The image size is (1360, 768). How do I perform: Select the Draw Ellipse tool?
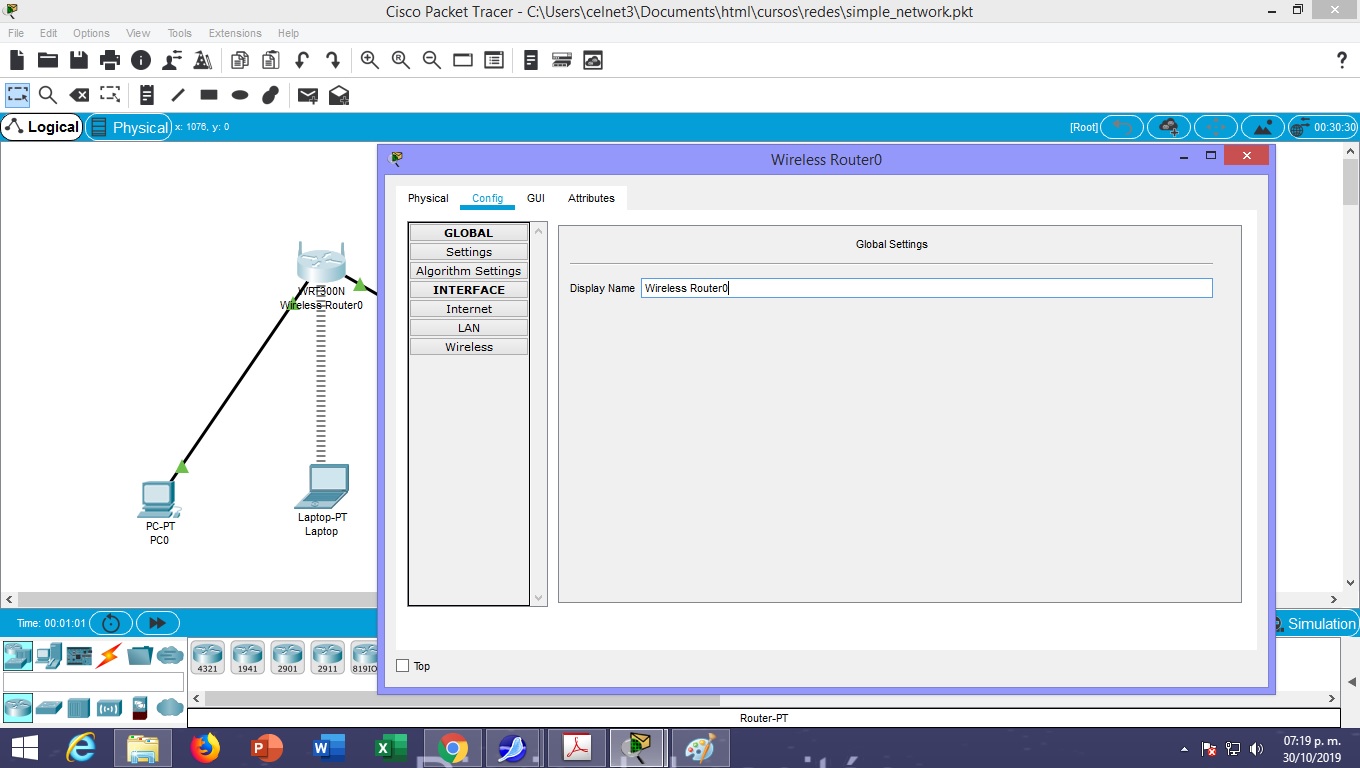click(x=240, y=95)
